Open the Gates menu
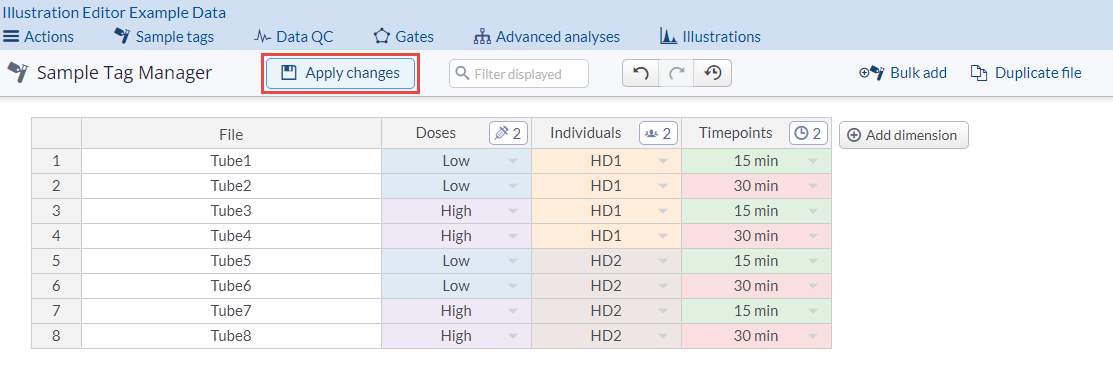 pyautogui.click(x=404, y=36)
